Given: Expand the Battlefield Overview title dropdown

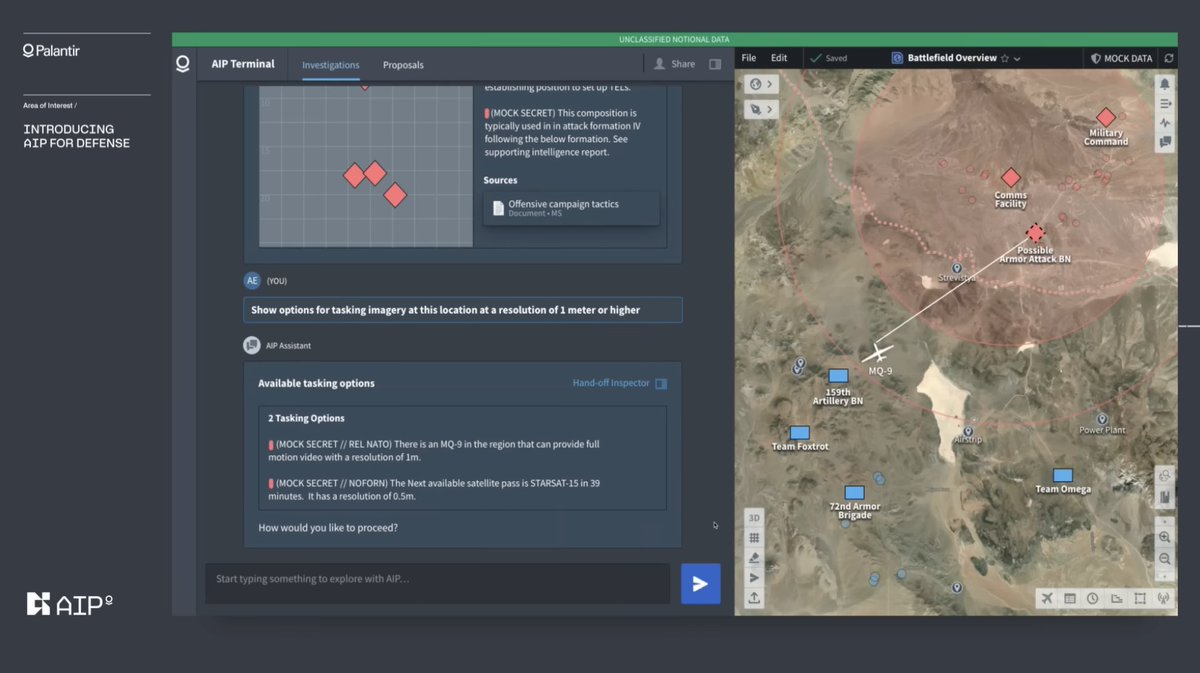Looking at the screenshot, I should pos(1017,59).
